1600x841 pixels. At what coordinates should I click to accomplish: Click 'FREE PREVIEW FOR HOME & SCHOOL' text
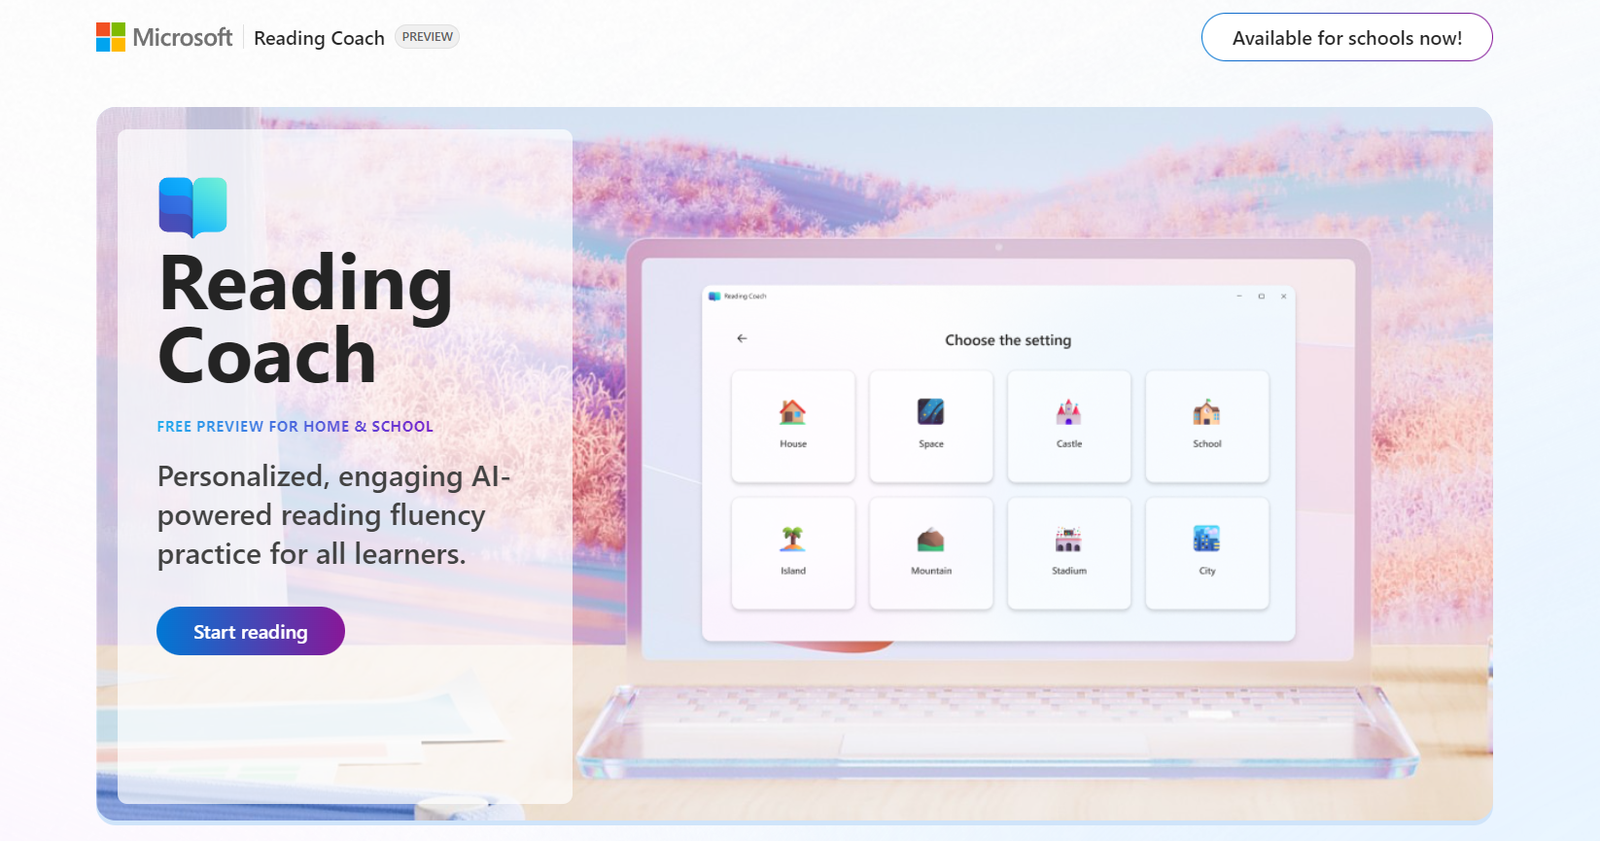click(295, 426)
